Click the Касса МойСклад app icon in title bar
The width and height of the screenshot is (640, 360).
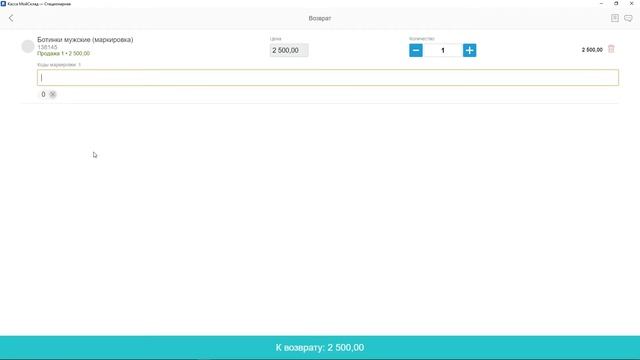pos(3,4)
